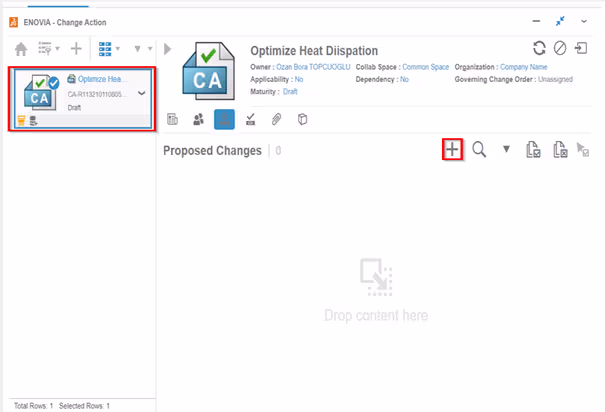
Task: Click the Drop content here area
Action: pos(376,290)
